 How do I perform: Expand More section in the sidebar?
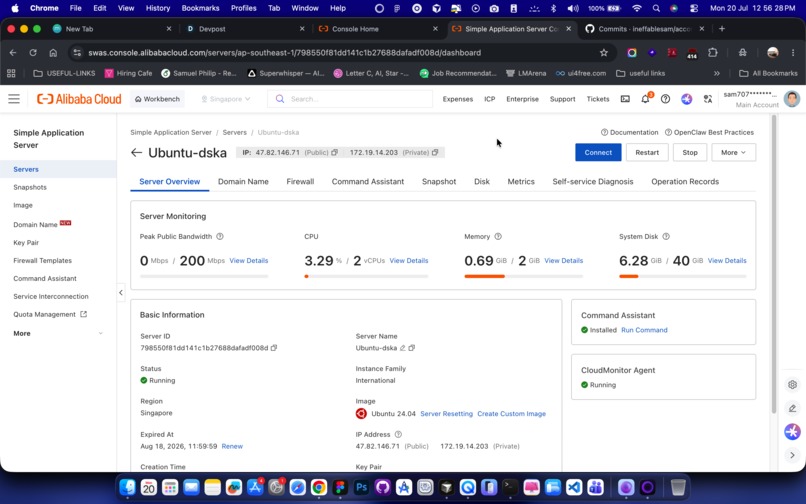click(x=58, y=333)
